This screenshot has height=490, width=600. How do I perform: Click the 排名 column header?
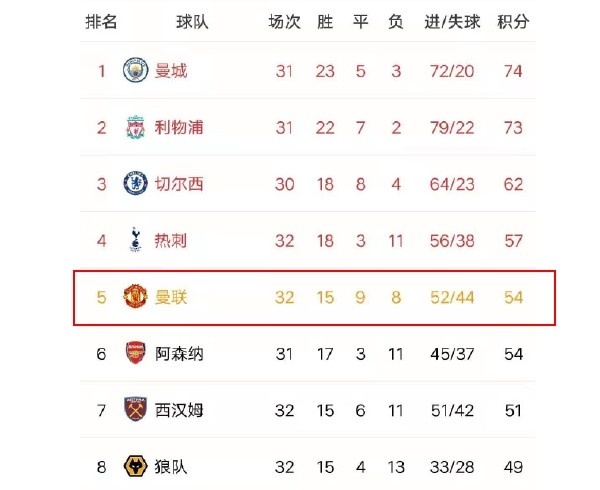(101, 22)
